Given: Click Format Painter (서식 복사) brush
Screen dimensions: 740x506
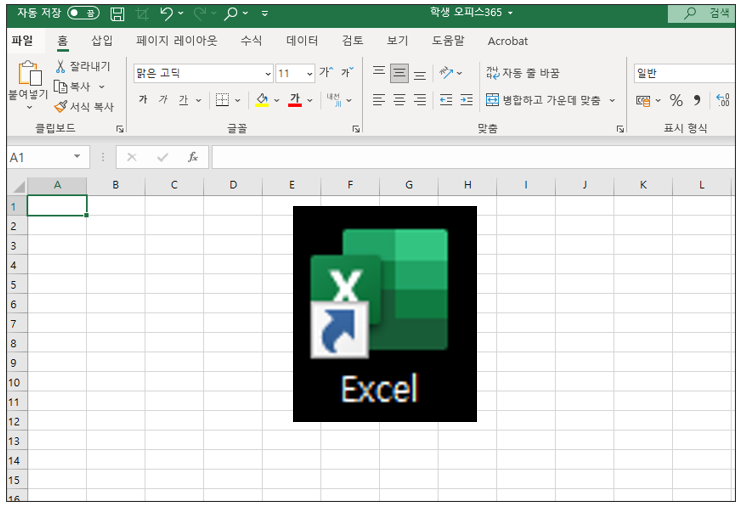Looking at the screenshot, I should click(x=60, y=107).
